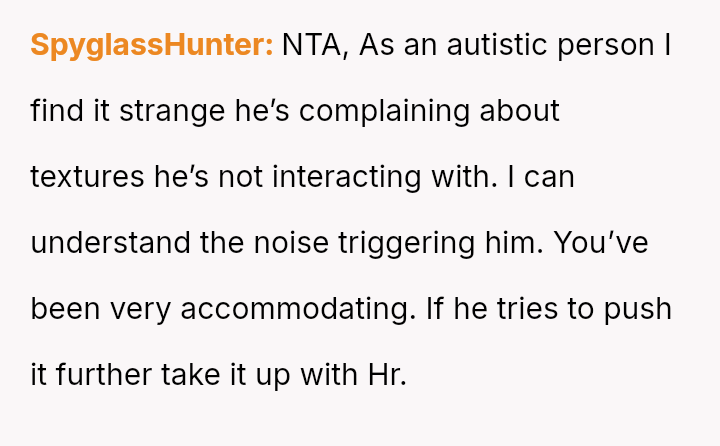Click the word "interacting" in the comment
720x446 pixels.
coord(394,177)
